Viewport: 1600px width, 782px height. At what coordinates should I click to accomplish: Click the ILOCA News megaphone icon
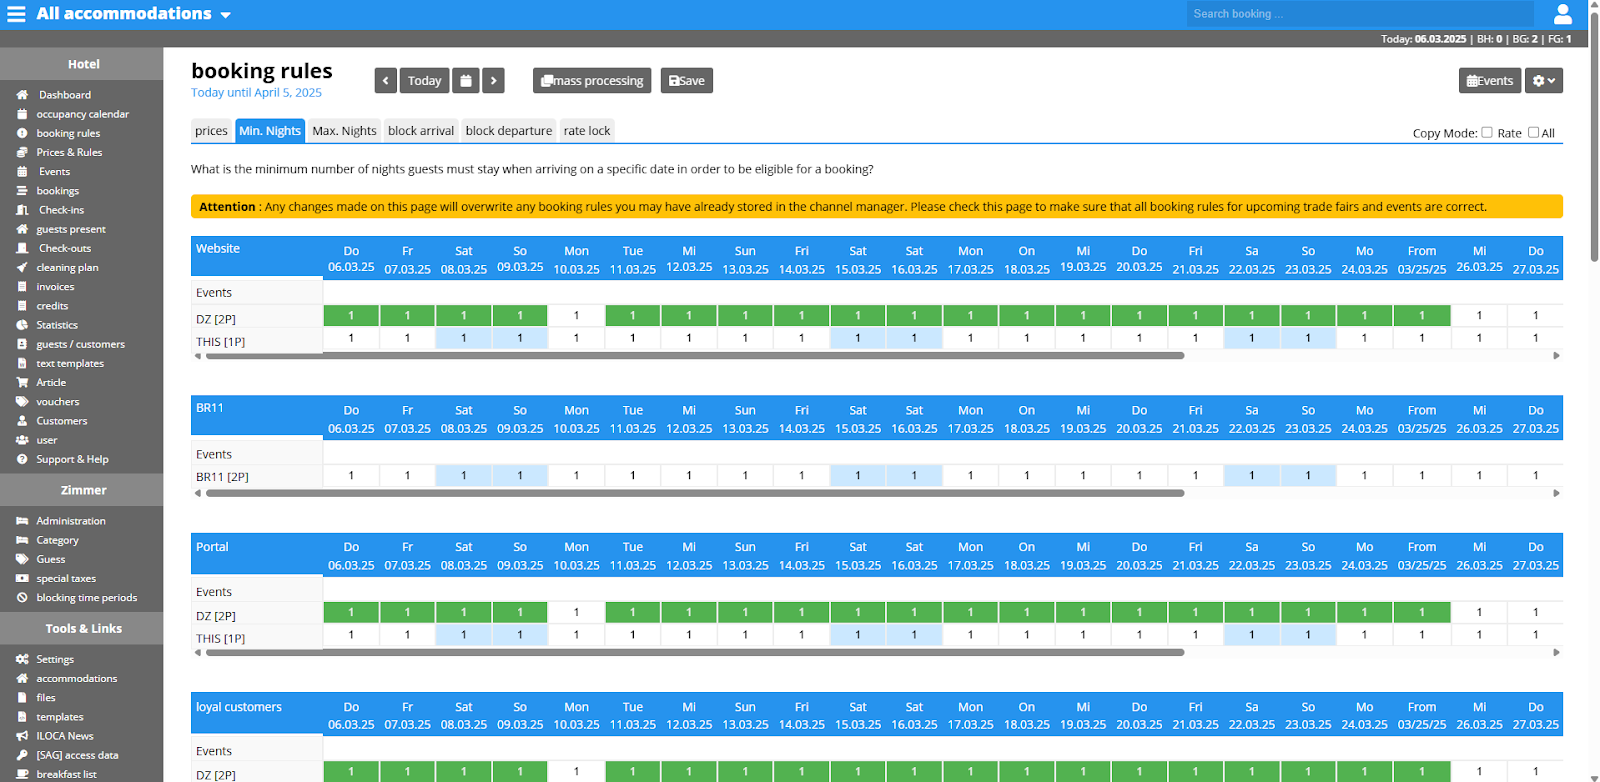pyautogui.click(x=22, y=736)
